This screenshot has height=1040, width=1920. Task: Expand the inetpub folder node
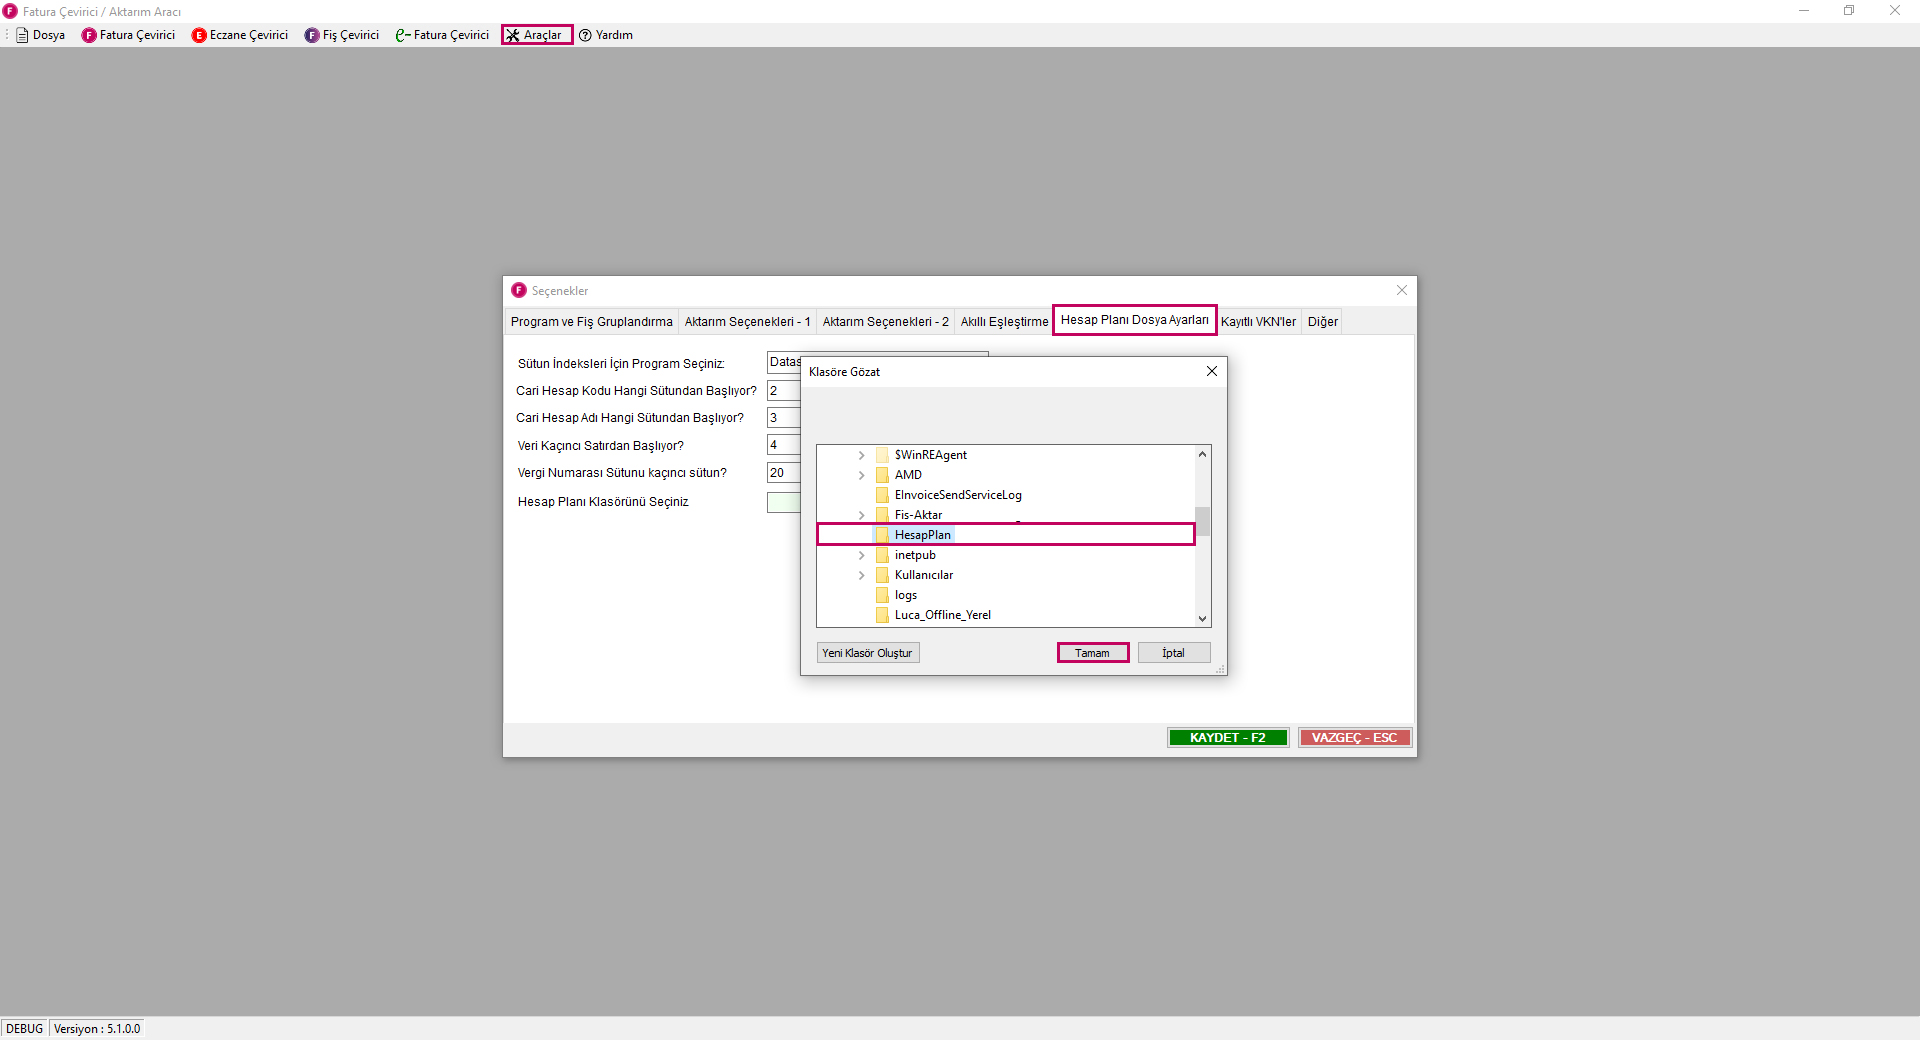861,555
